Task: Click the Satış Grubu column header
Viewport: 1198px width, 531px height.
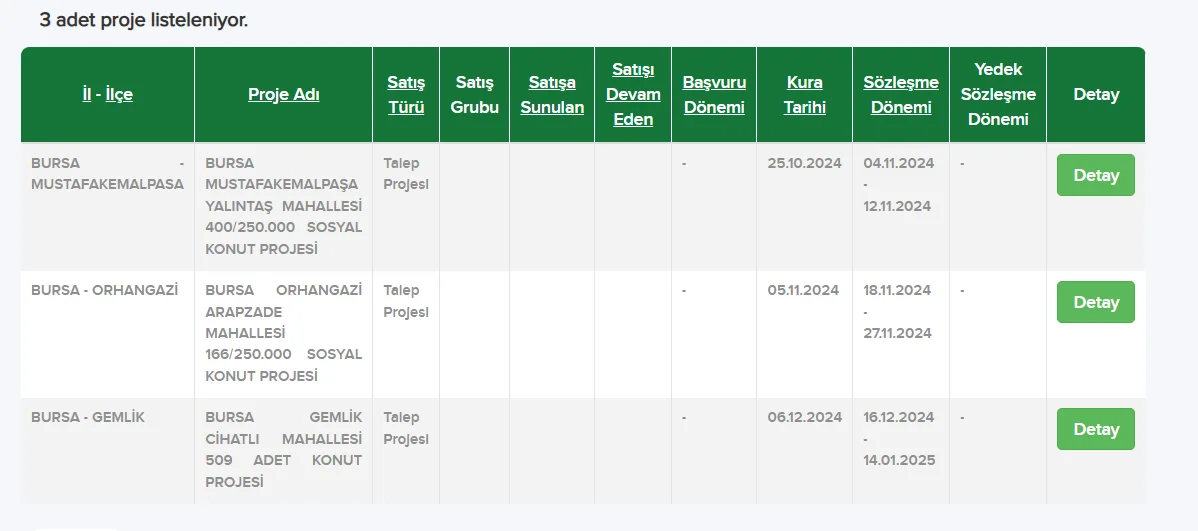Action: coord(475,95)
